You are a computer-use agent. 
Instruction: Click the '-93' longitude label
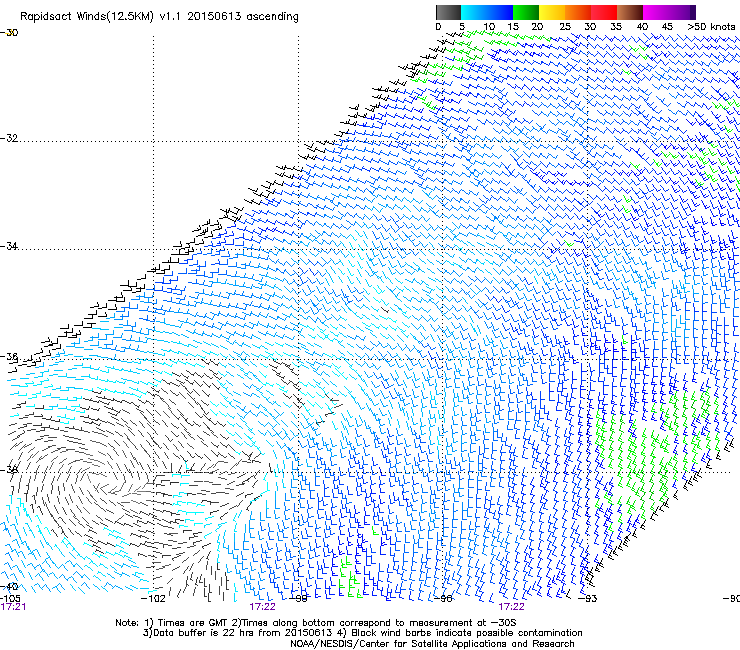587,598
